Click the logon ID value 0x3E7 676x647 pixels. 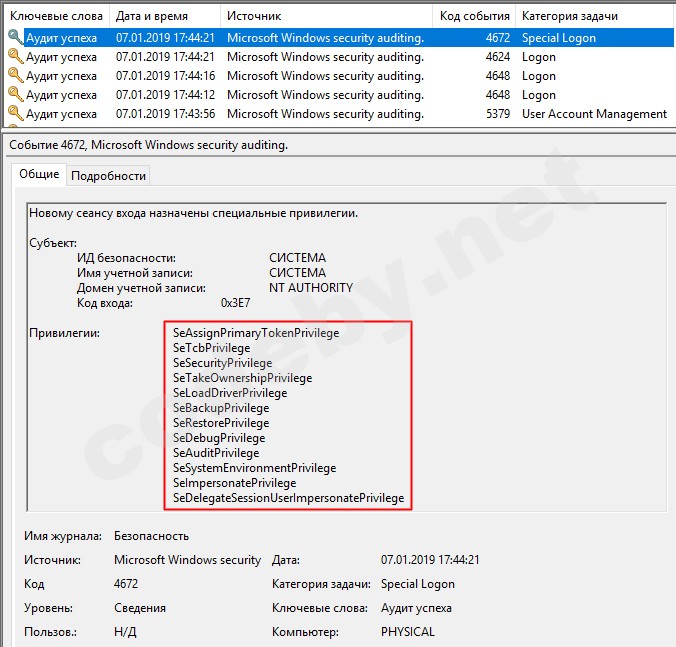point(235,303)
